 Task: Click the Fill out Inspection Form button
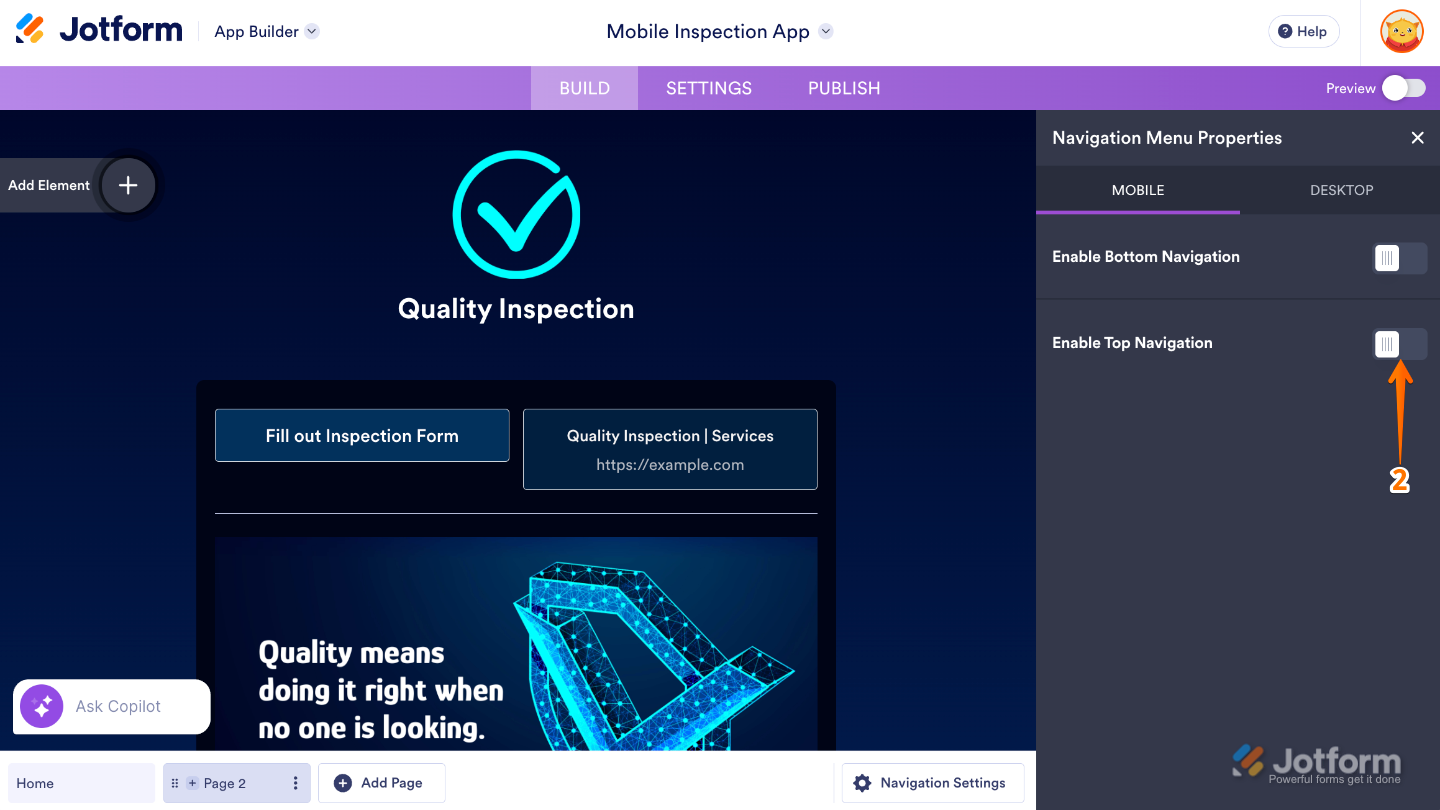click(x=362, y=436)
